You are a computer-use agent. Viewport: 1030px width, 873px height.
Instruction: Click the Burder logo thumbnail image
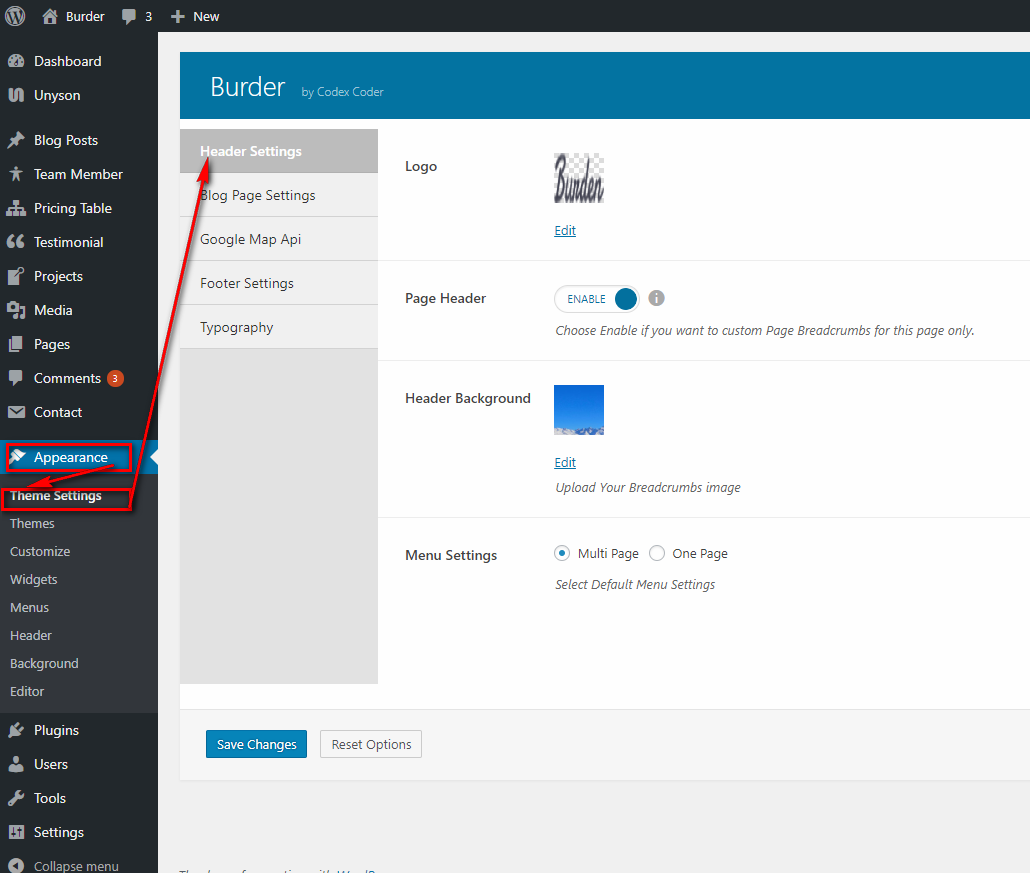pyautogui.click(x=579, y=178)
